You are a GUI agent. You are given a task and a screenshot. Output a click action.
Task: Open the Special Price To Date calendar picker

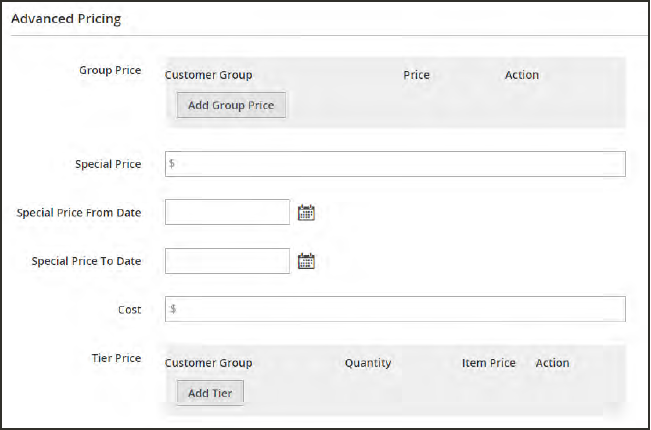pos(307,261)
